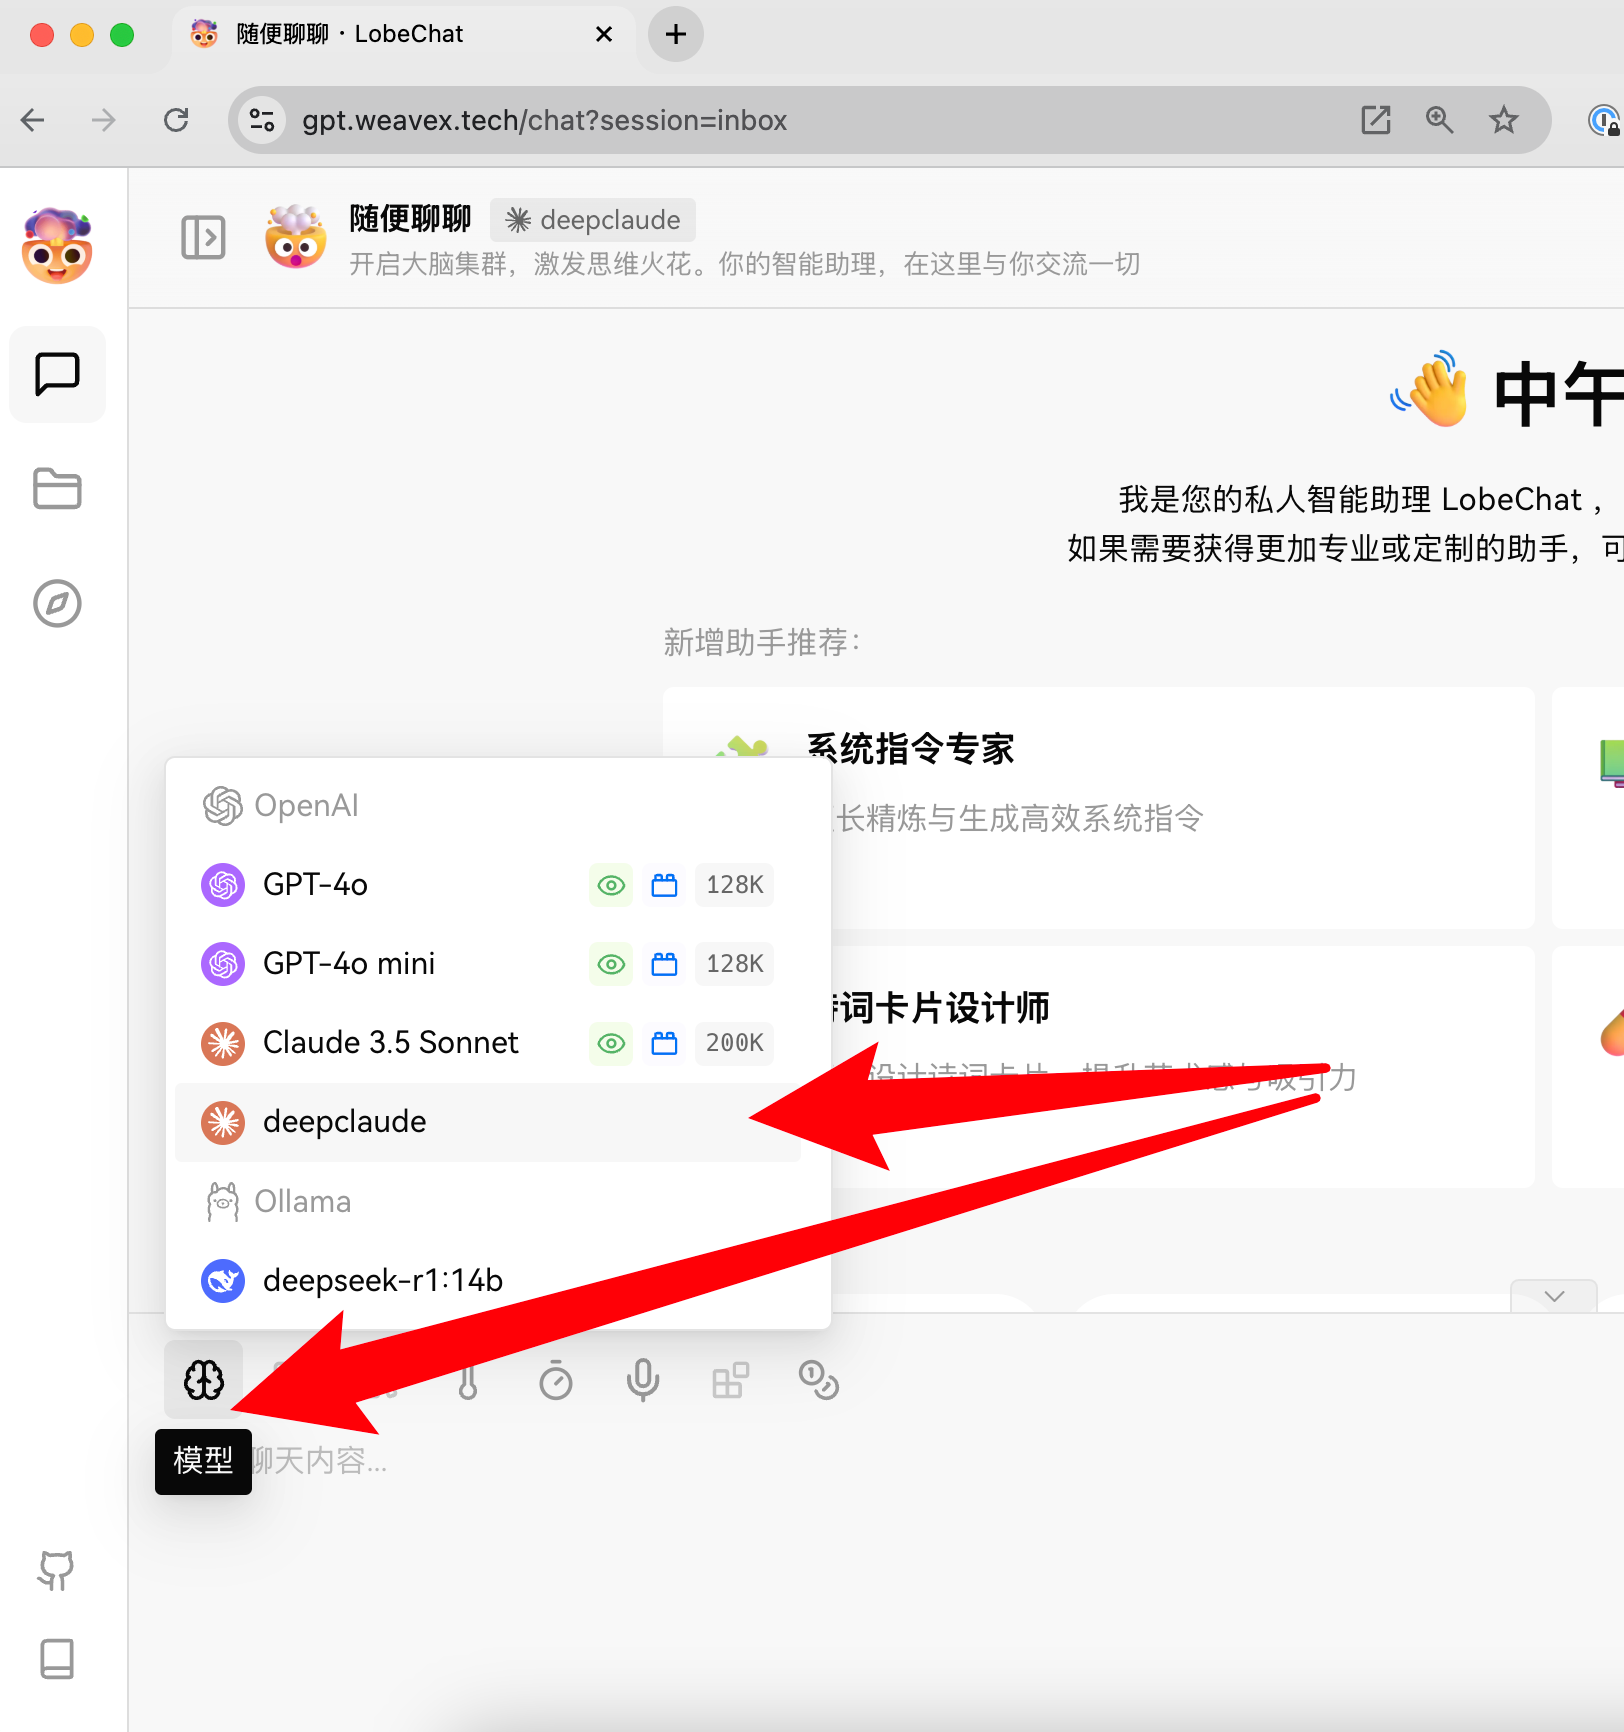Select deepseek-r1:14b Ollama model
The height and width of the screenshot is (1732, 1624).
(488, 1280)
